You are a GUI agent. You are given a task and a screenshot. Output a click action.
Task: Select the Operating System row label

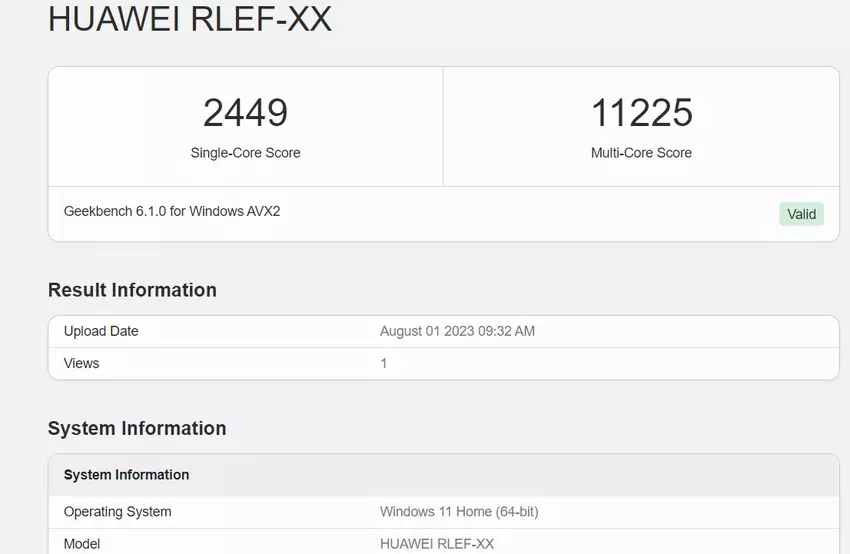[117, 512]
